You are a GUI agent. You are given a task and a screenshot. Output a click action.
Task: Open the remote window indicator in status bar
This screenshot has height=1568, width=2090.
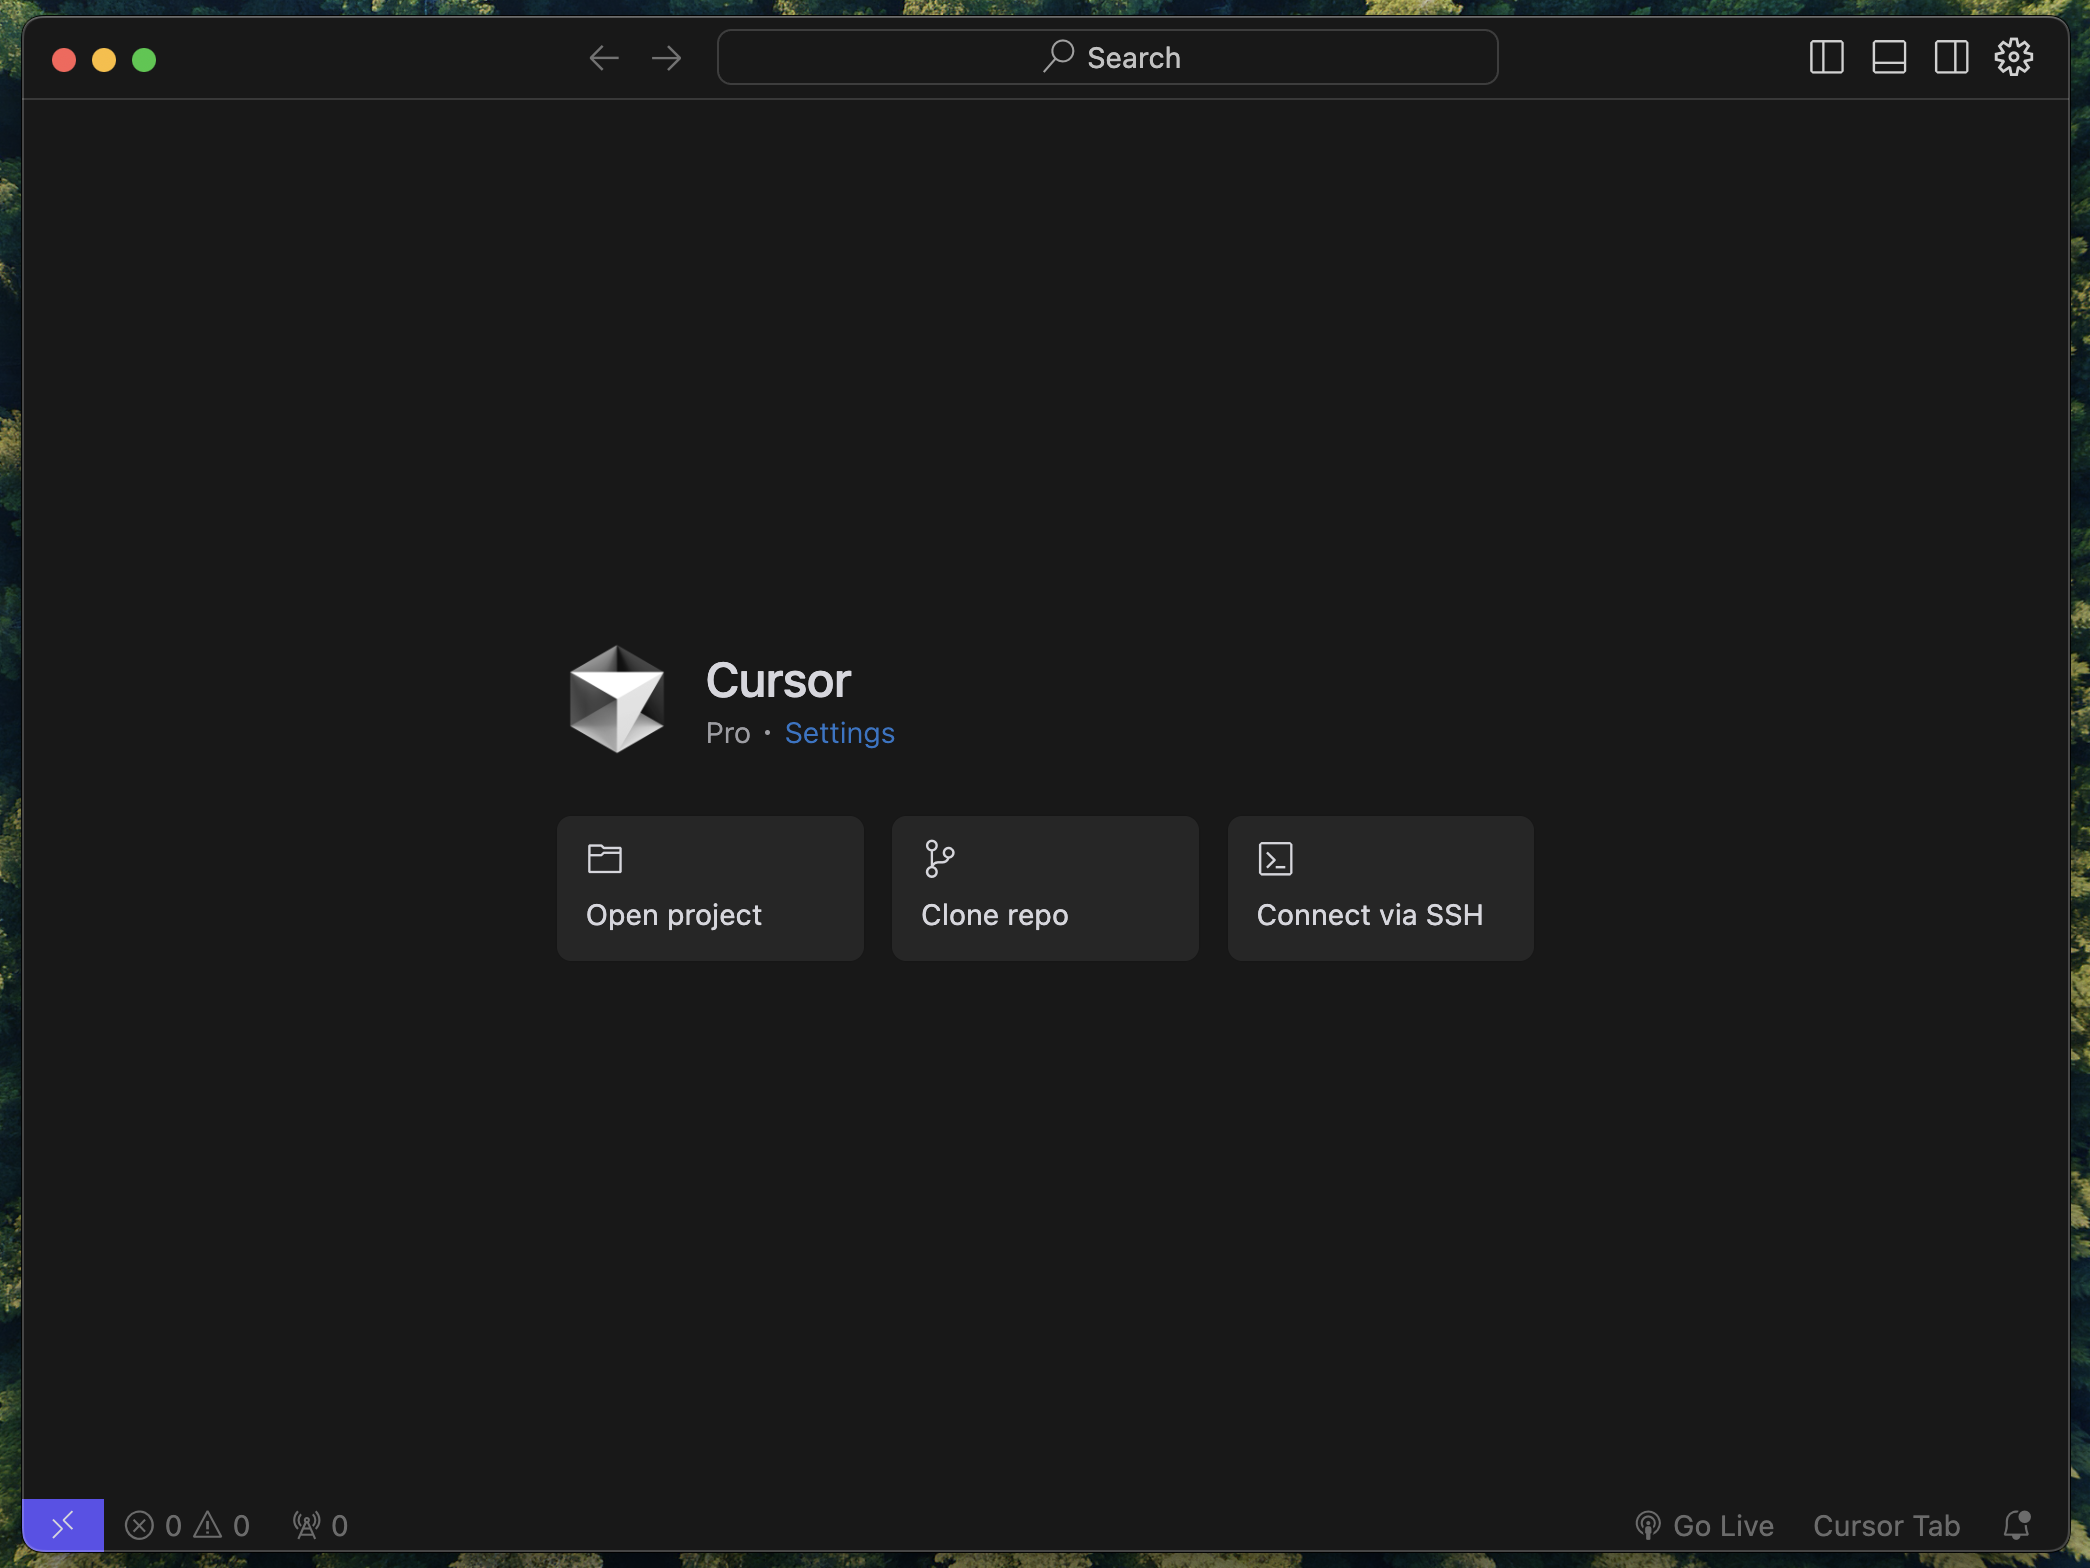coord(63,1525)
